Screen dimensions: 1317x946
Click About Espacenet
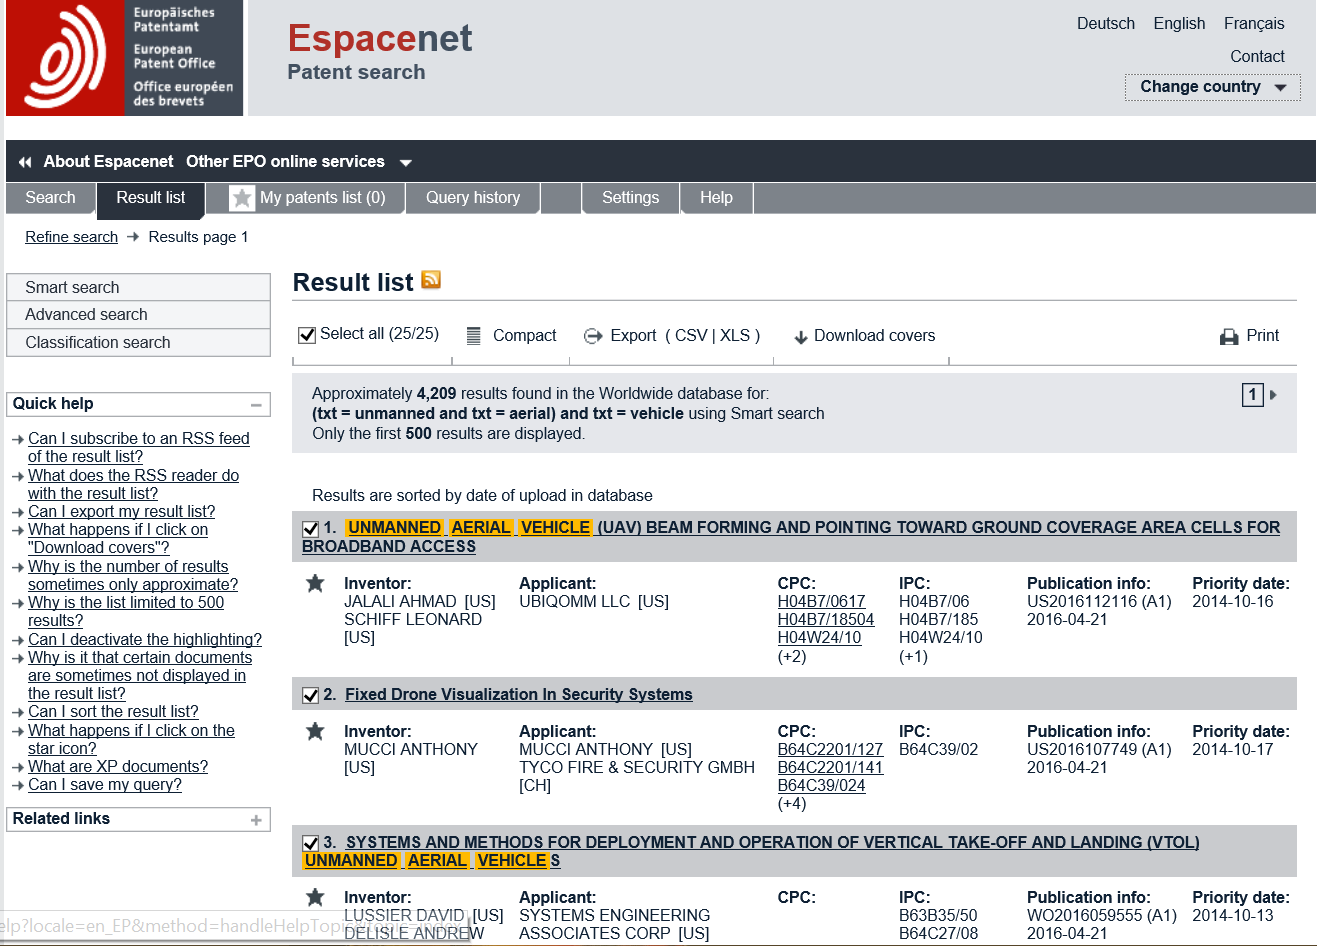[108, 162]
